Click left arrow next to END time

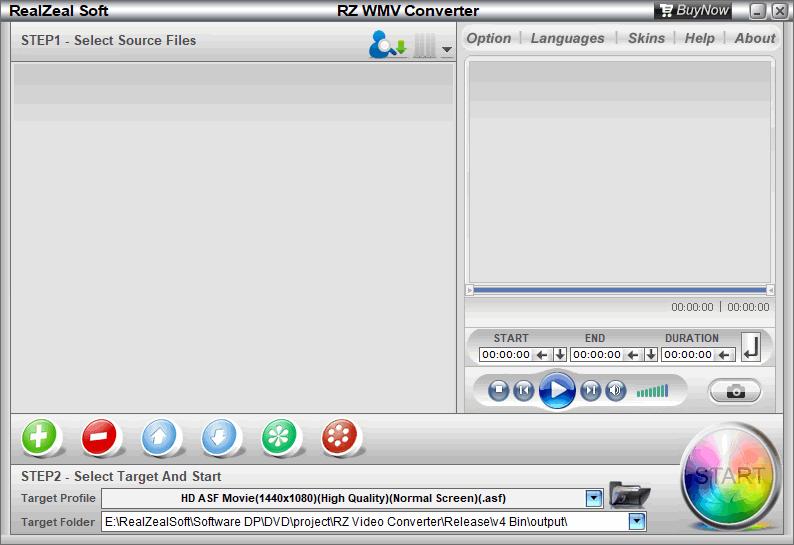pos(633,355)
